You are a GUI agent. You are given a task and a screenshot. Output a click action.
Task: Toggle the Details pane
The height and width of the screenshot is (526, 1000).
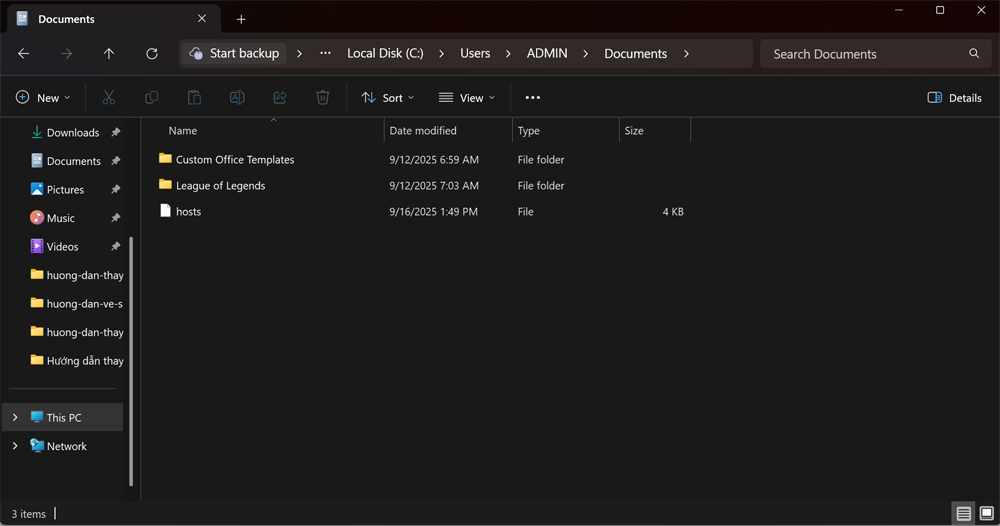(x=954, y=97)
